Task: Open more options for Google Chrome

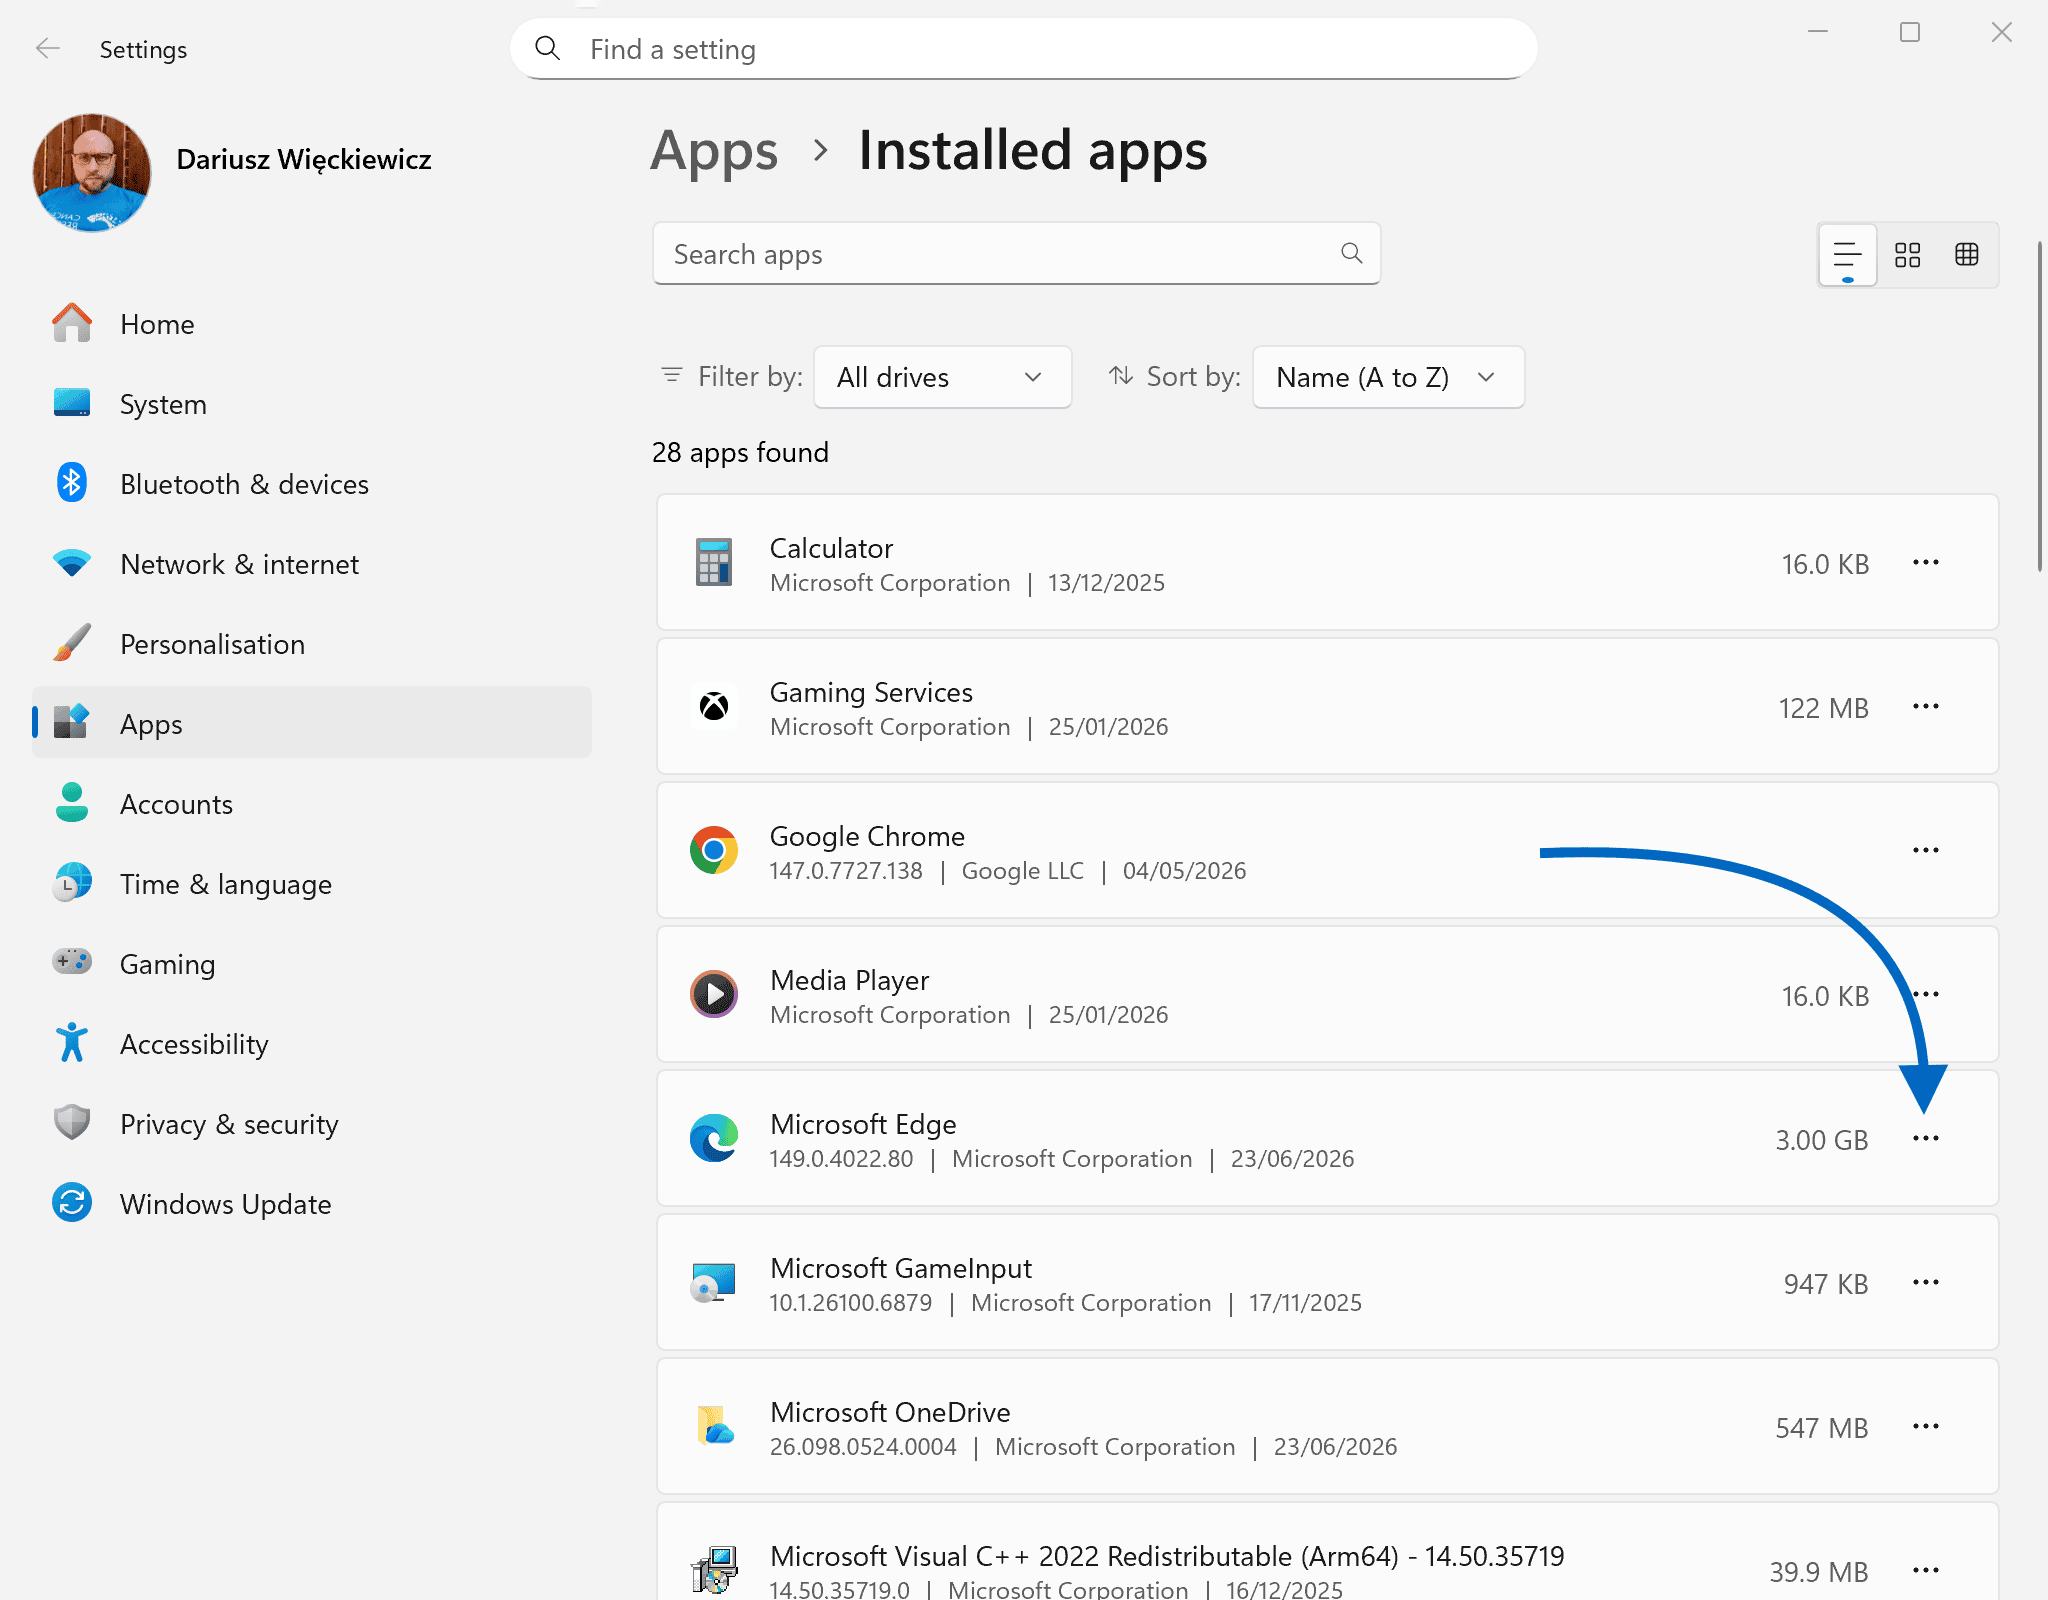Action: [1926, 850]
